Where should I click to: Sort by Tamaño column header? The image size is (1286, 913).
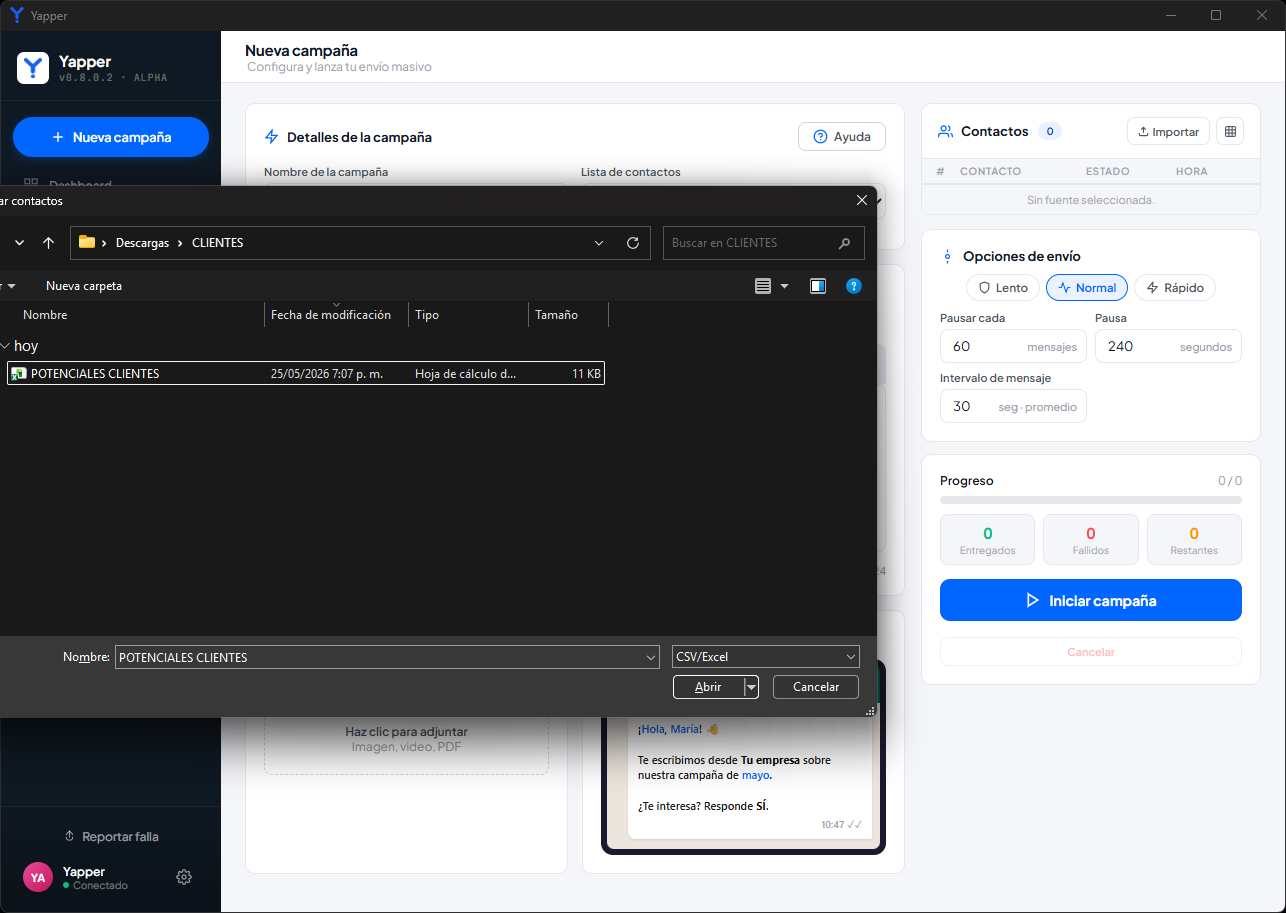click(556, 315)
